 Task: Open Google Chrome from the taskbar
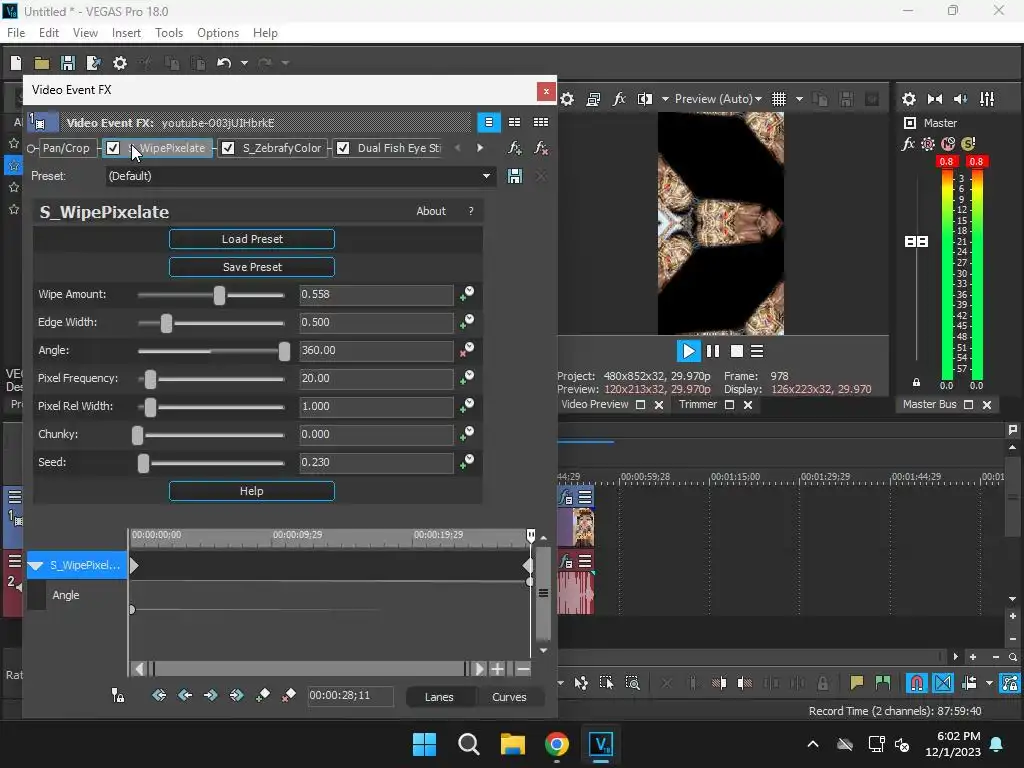(x=556, y=744)
